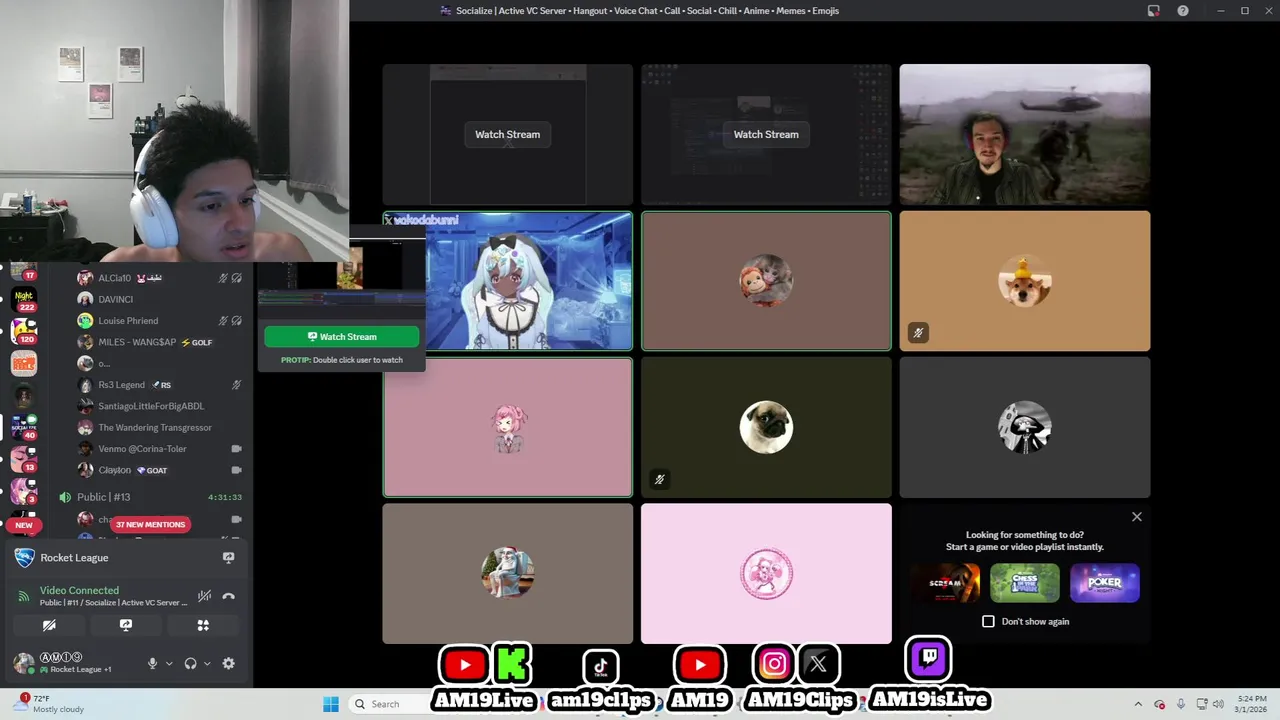Open the server icon with 3 badge

(24, 491)
